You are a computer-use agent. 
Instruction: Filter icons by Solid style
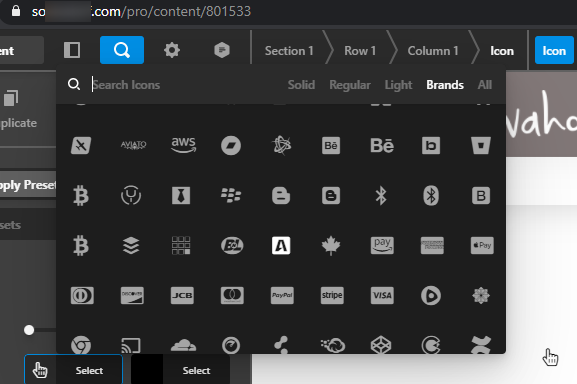click(x=301, y=85)
